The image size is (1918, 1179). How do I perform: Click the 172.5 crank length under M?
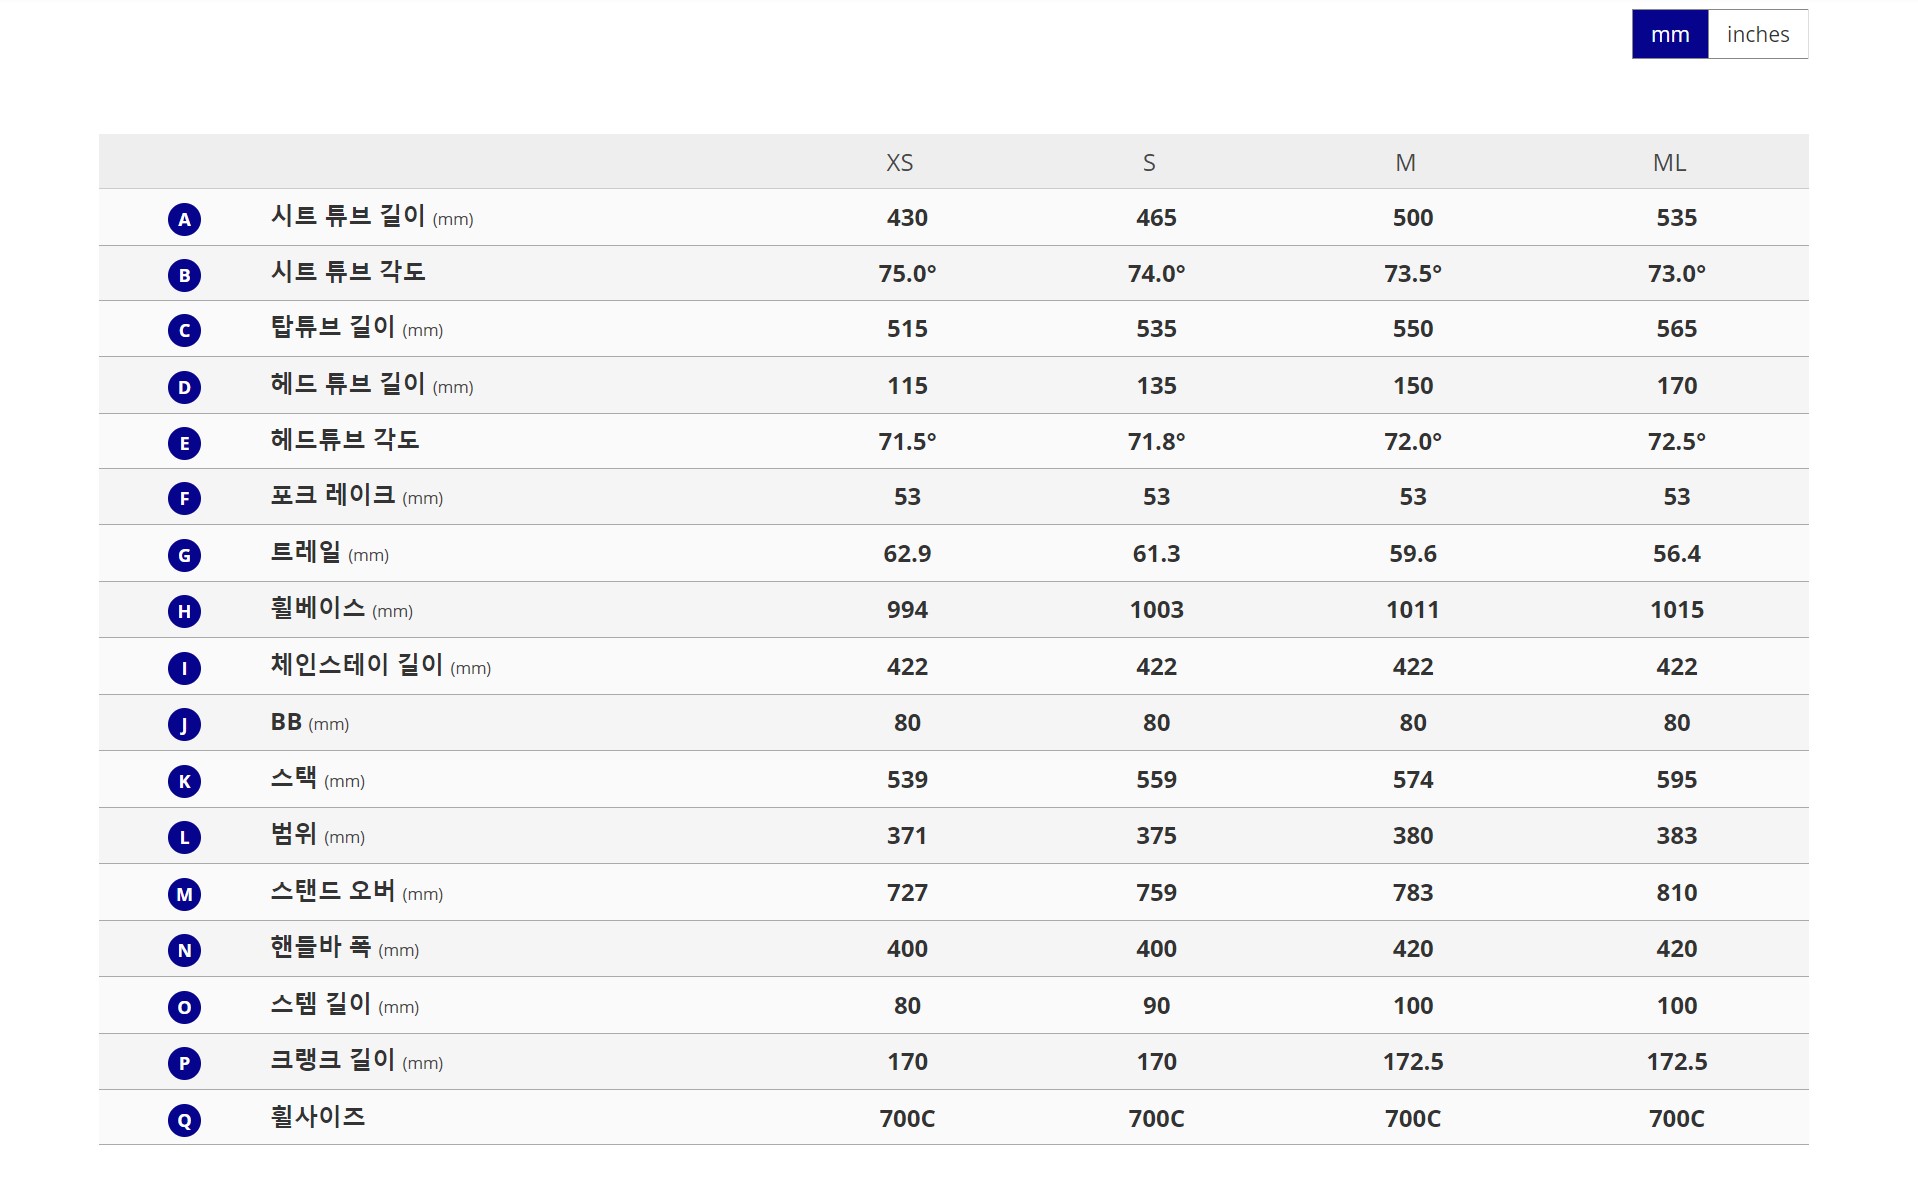[x=1412, y=1062]
